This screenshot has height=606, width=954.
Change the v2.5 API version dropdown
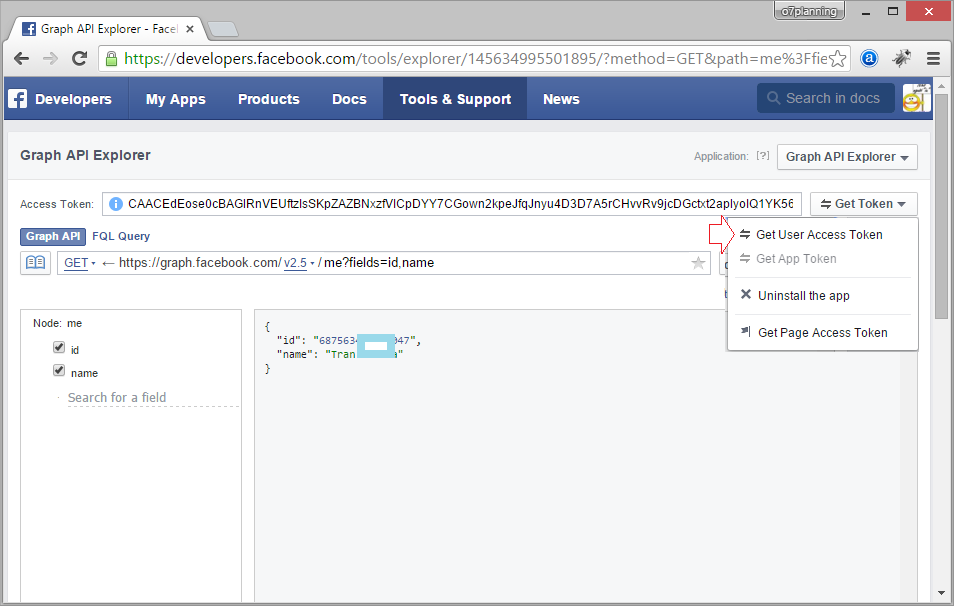(x=299, y=263)
